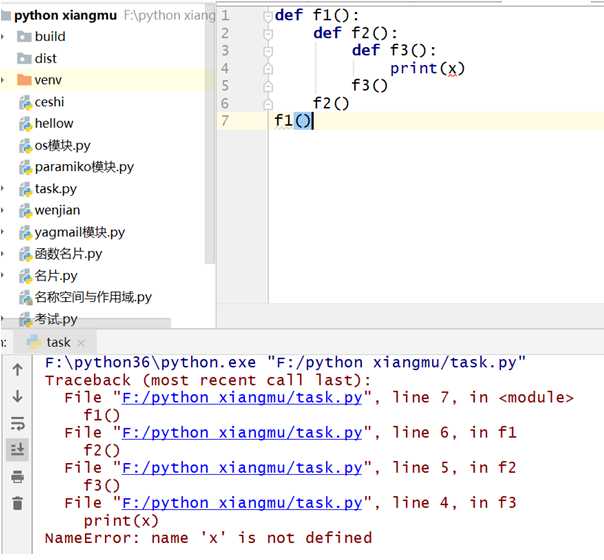Click the task.py file icon
Image resolution: width=604 pixels, height=560 pixels.
pos(25,189)
